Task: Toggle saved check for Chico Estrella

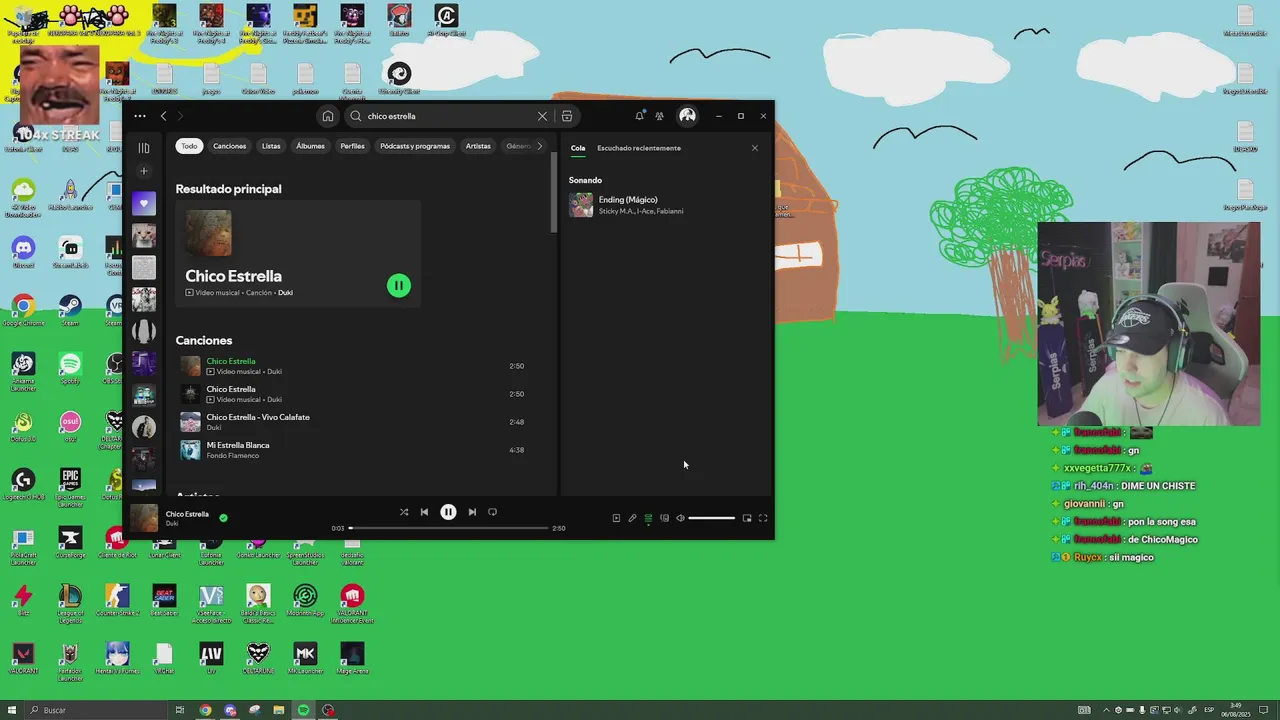Action: point(223,518)
